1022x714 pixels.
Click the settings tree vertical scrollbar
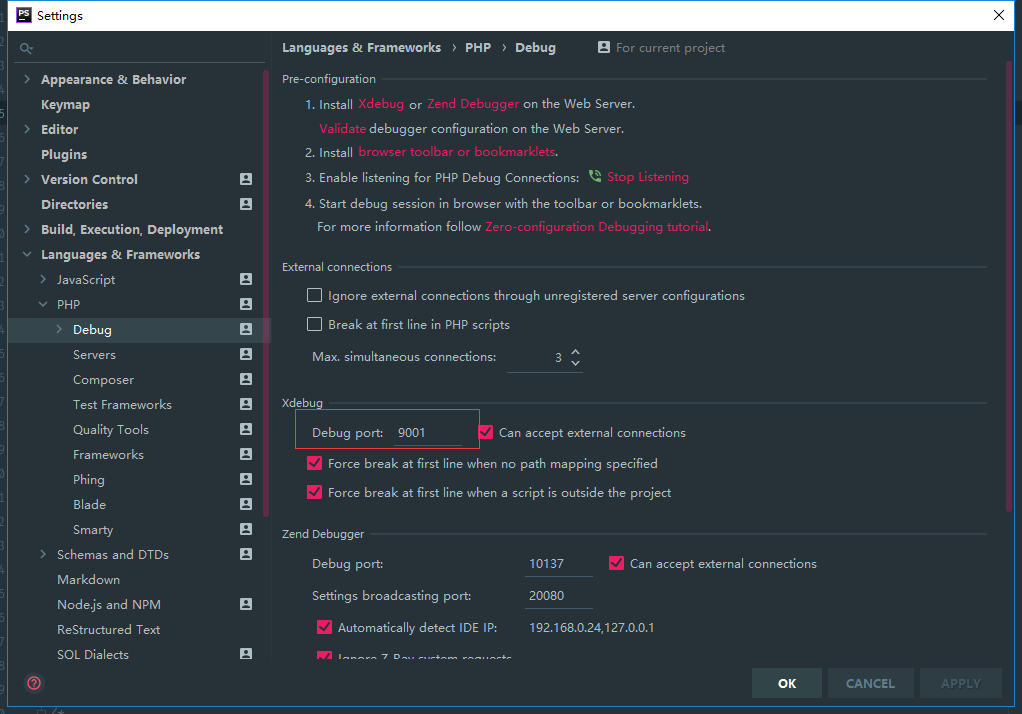coord(265,293)
